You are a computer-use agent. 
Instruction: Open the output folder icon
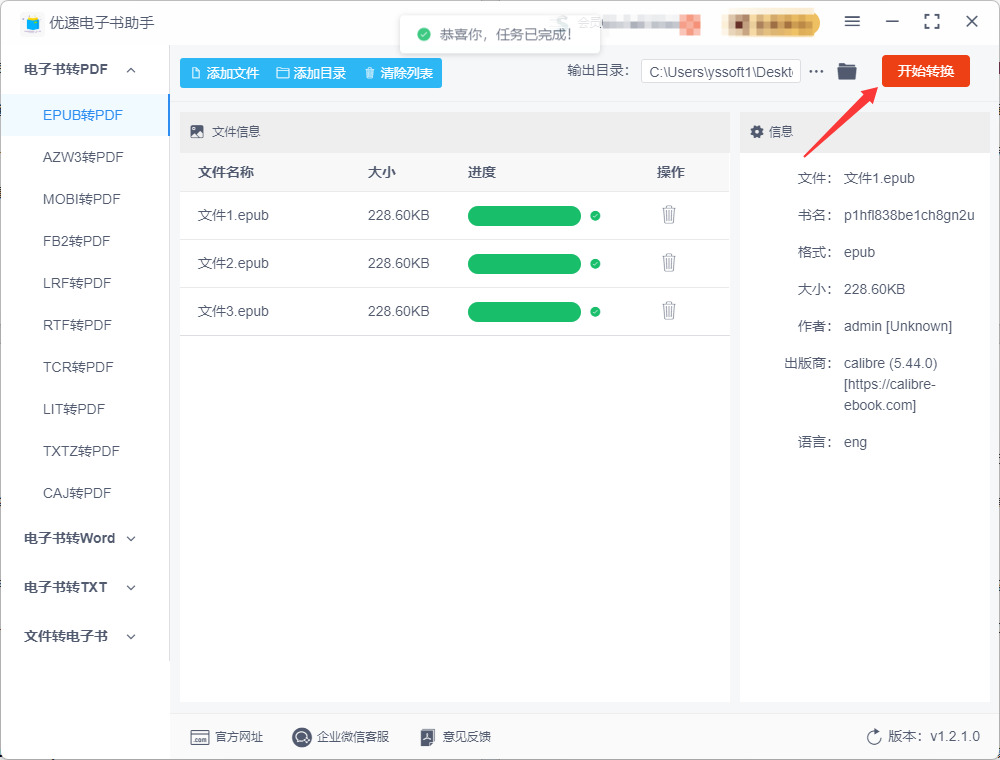[x=846, y=71]
